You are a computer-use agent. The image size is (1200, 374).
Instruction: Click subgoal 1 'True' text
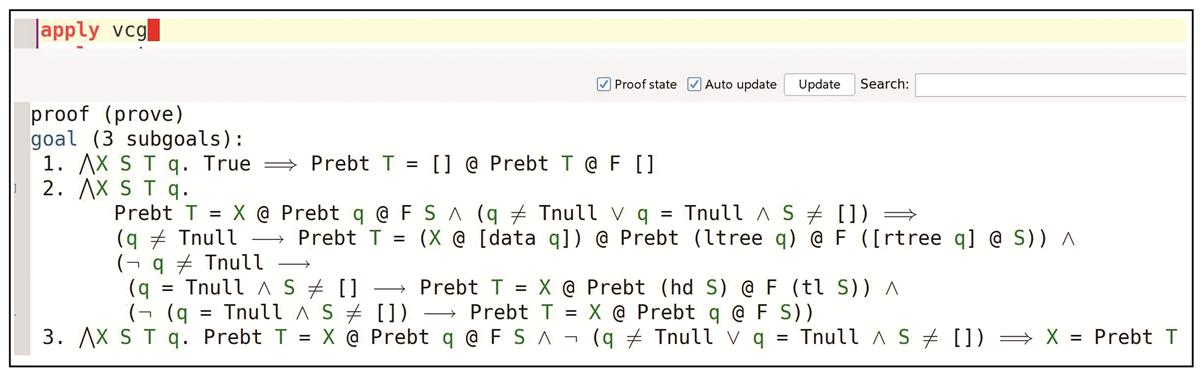coord(226,164)
